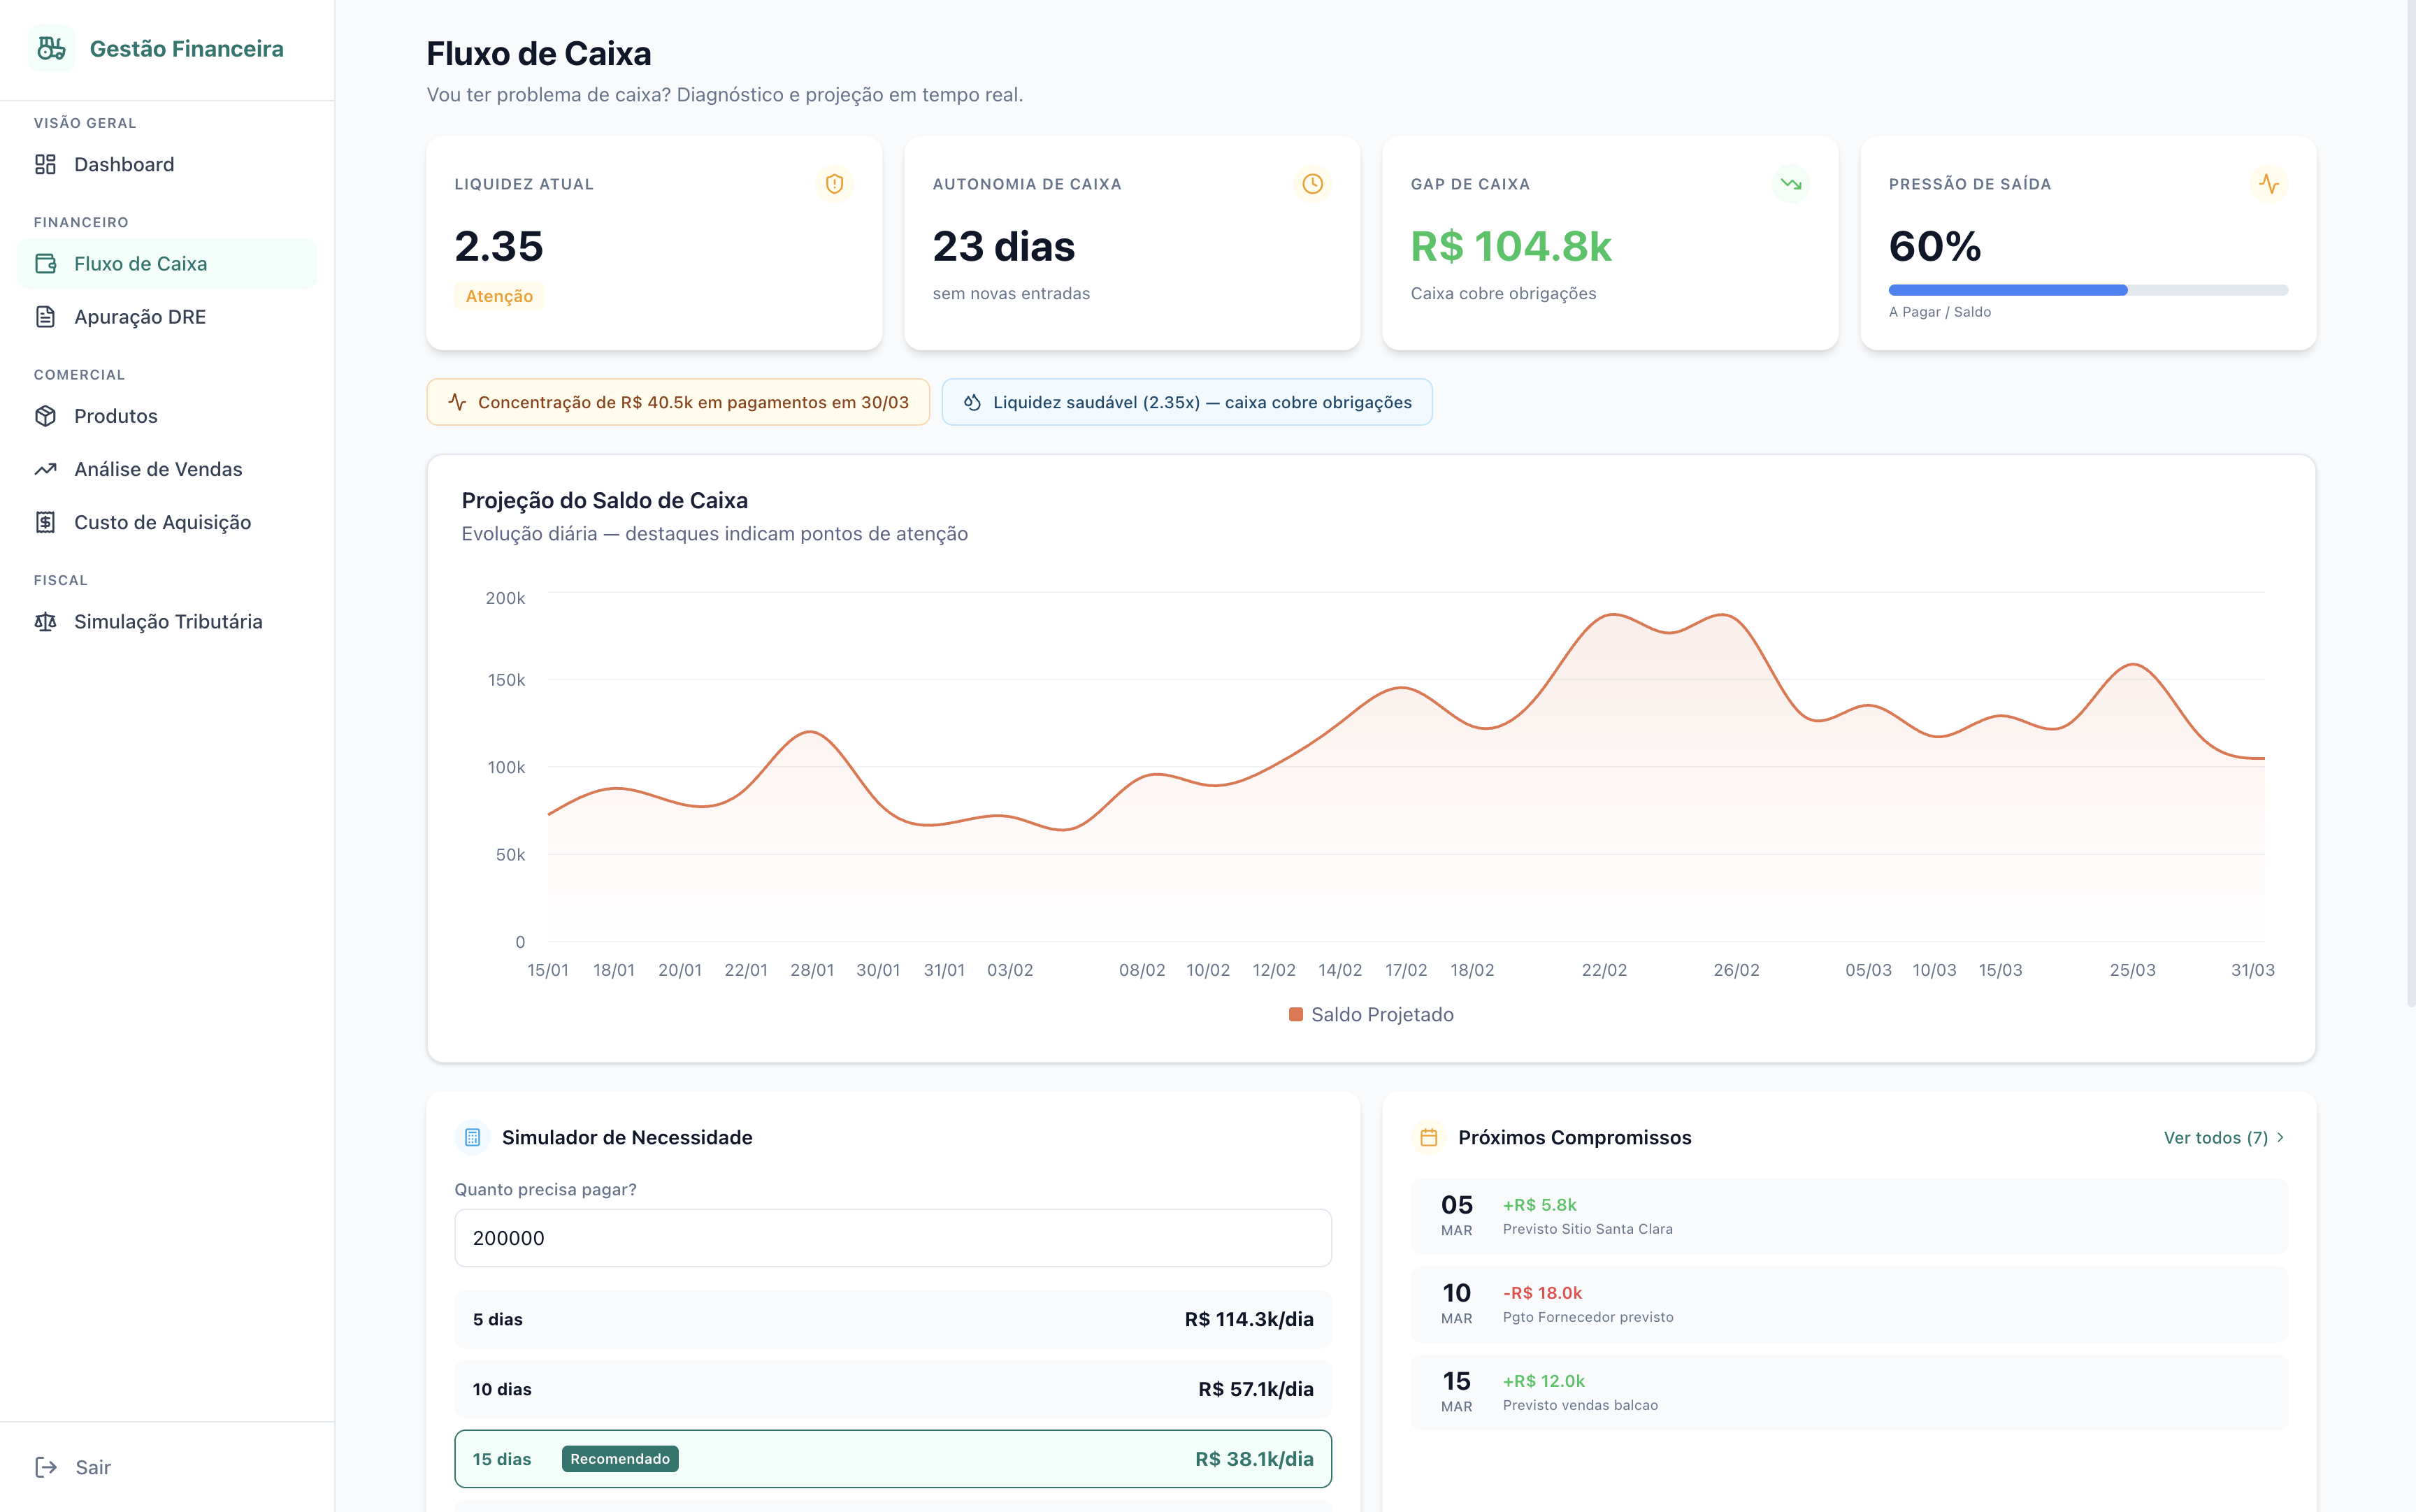The width and height of the screenshot is (2416, 1512).
Task: Click the Concentração de R$ 40.5k warning chip
Action: point(678,402)
